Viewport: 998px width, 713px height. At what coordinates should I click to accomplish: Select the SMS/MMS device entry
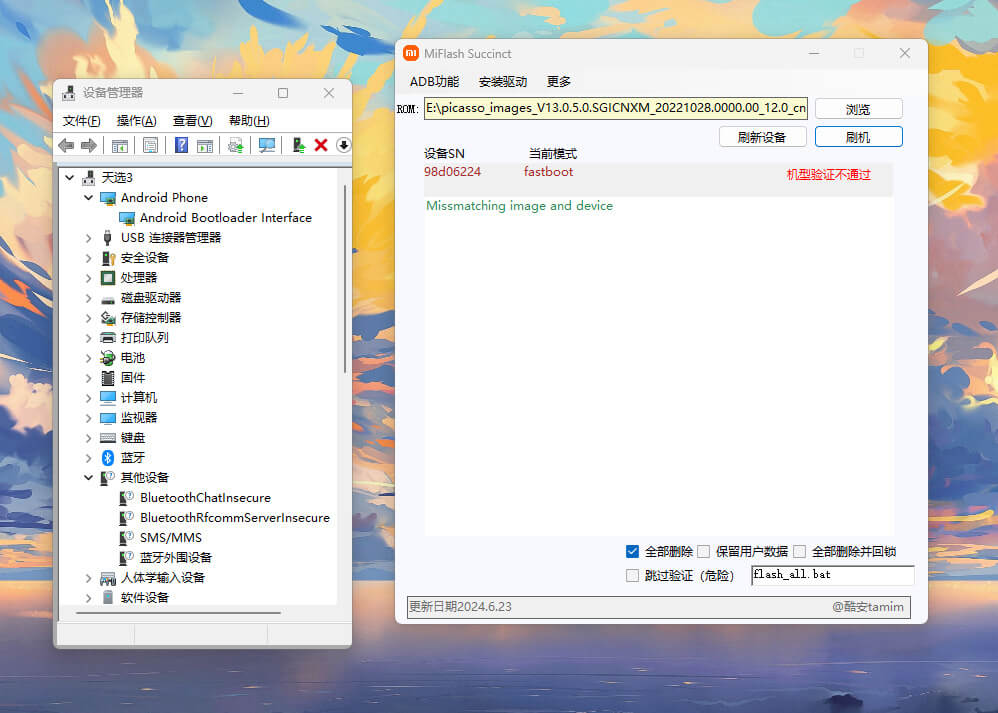coord(171,538)
